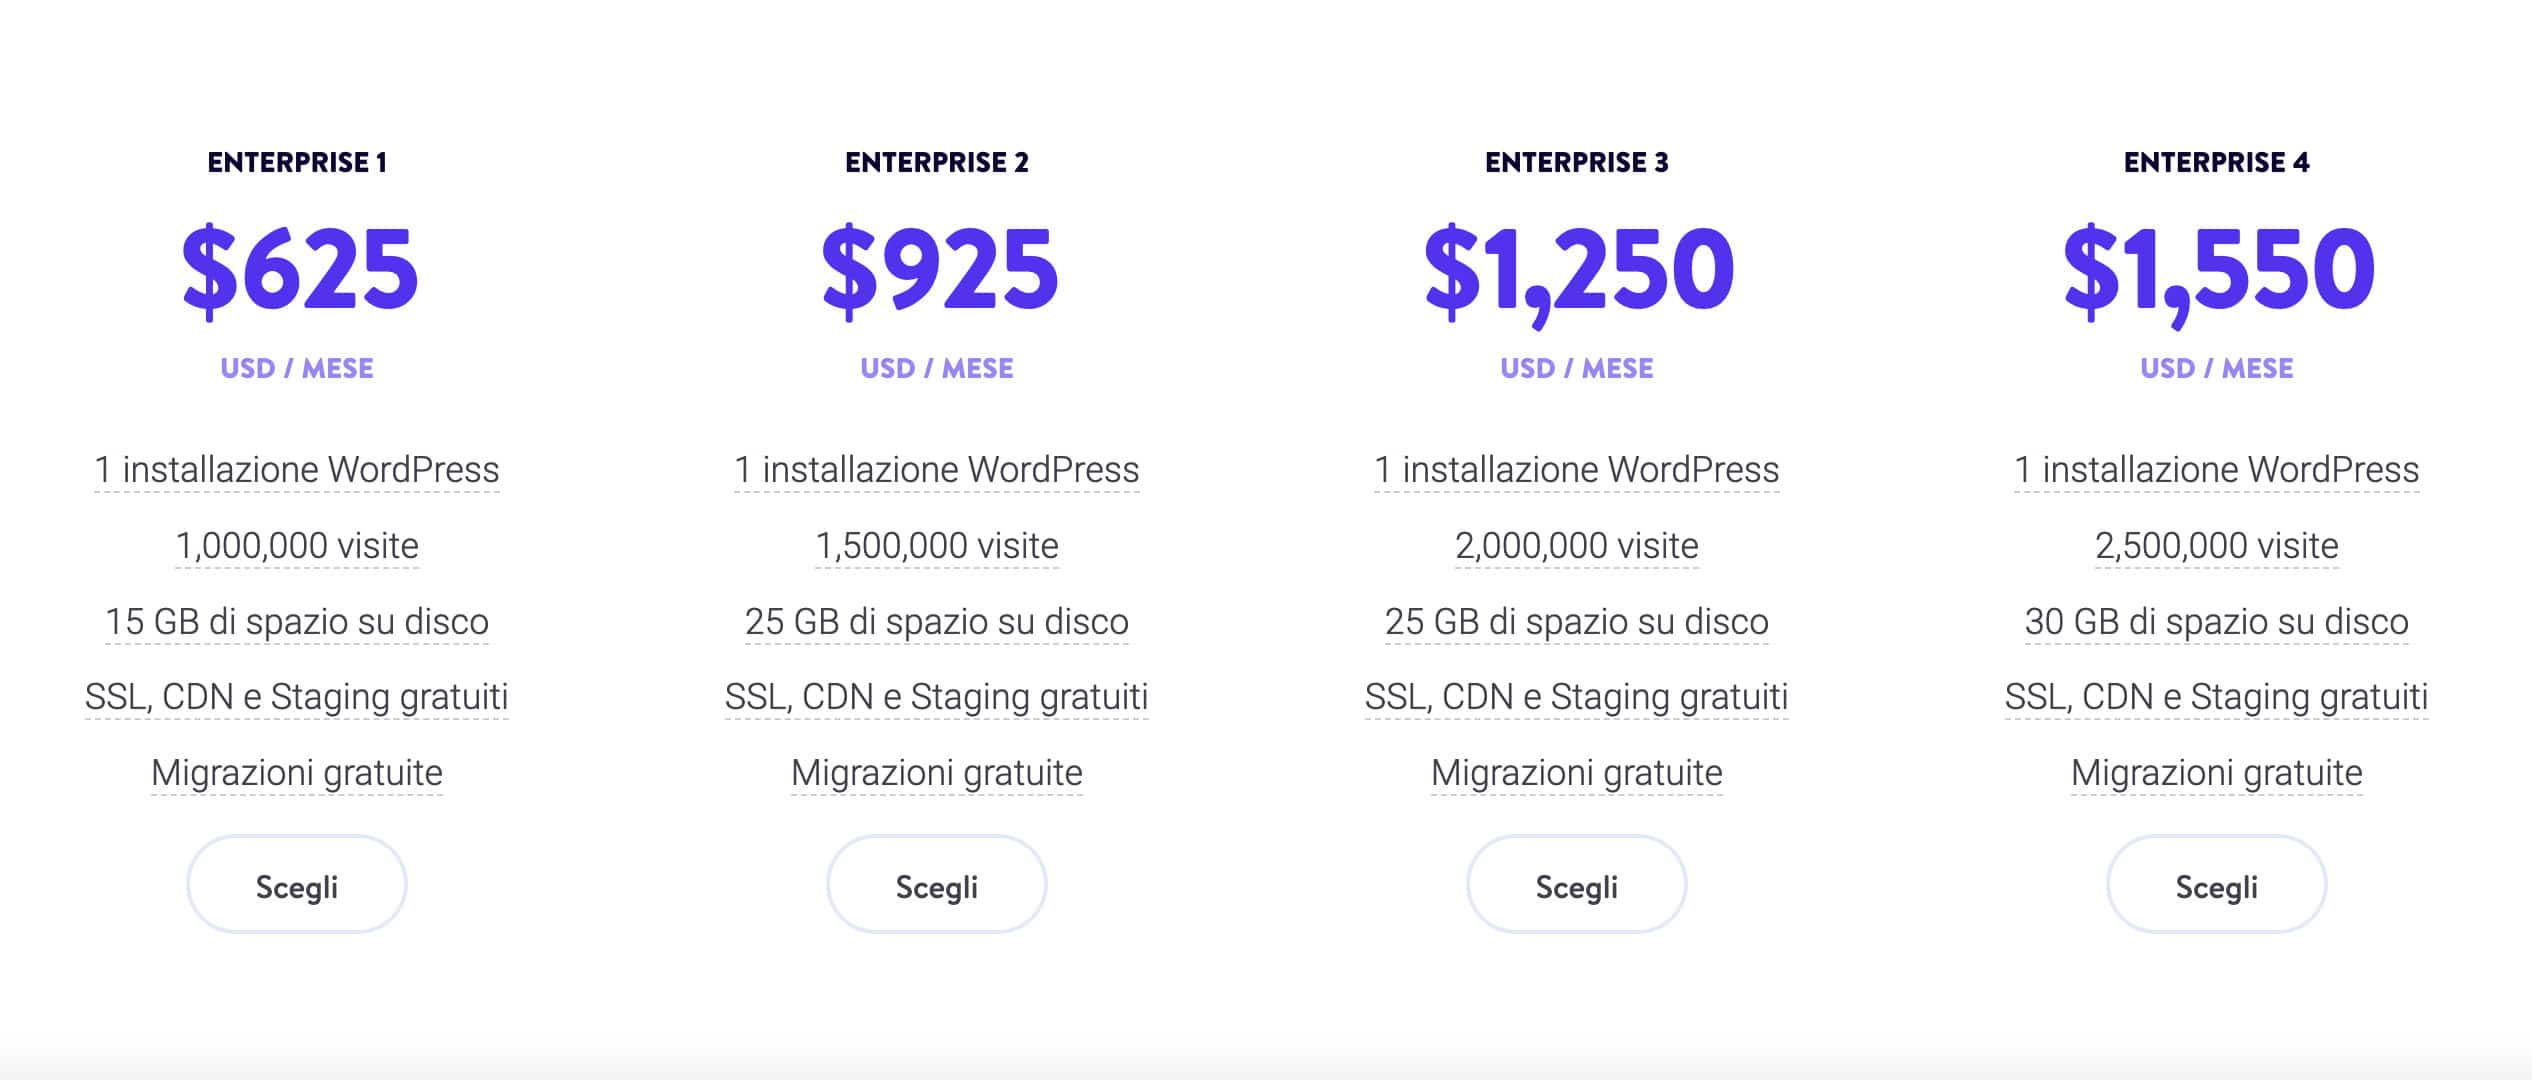Click the Scegli button under Enterprise 1
Viewport: 2532px width, 1080px height.
tap(295, 884)
